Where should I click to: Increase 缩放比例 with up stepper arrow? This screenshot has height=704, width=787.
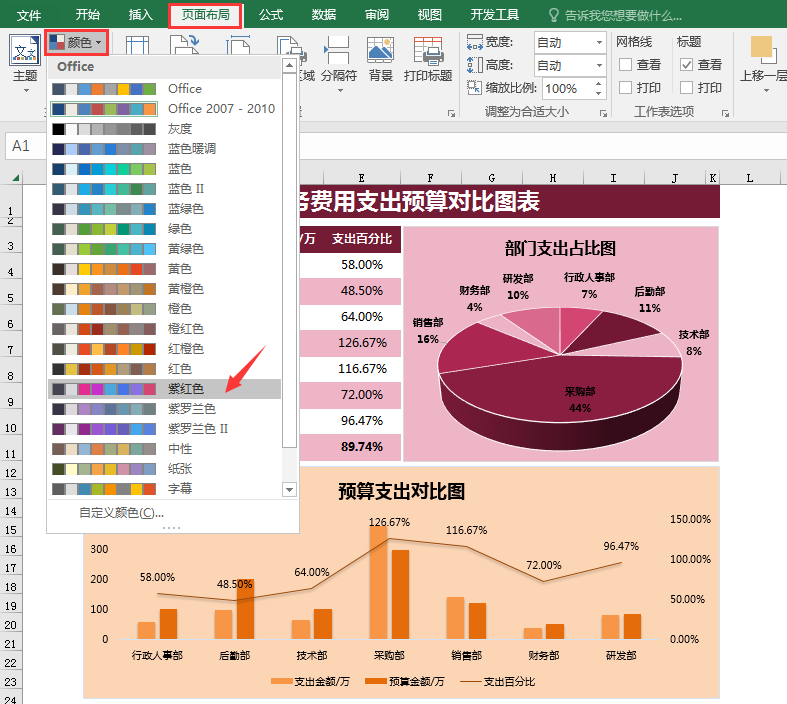tap(598, 83)
